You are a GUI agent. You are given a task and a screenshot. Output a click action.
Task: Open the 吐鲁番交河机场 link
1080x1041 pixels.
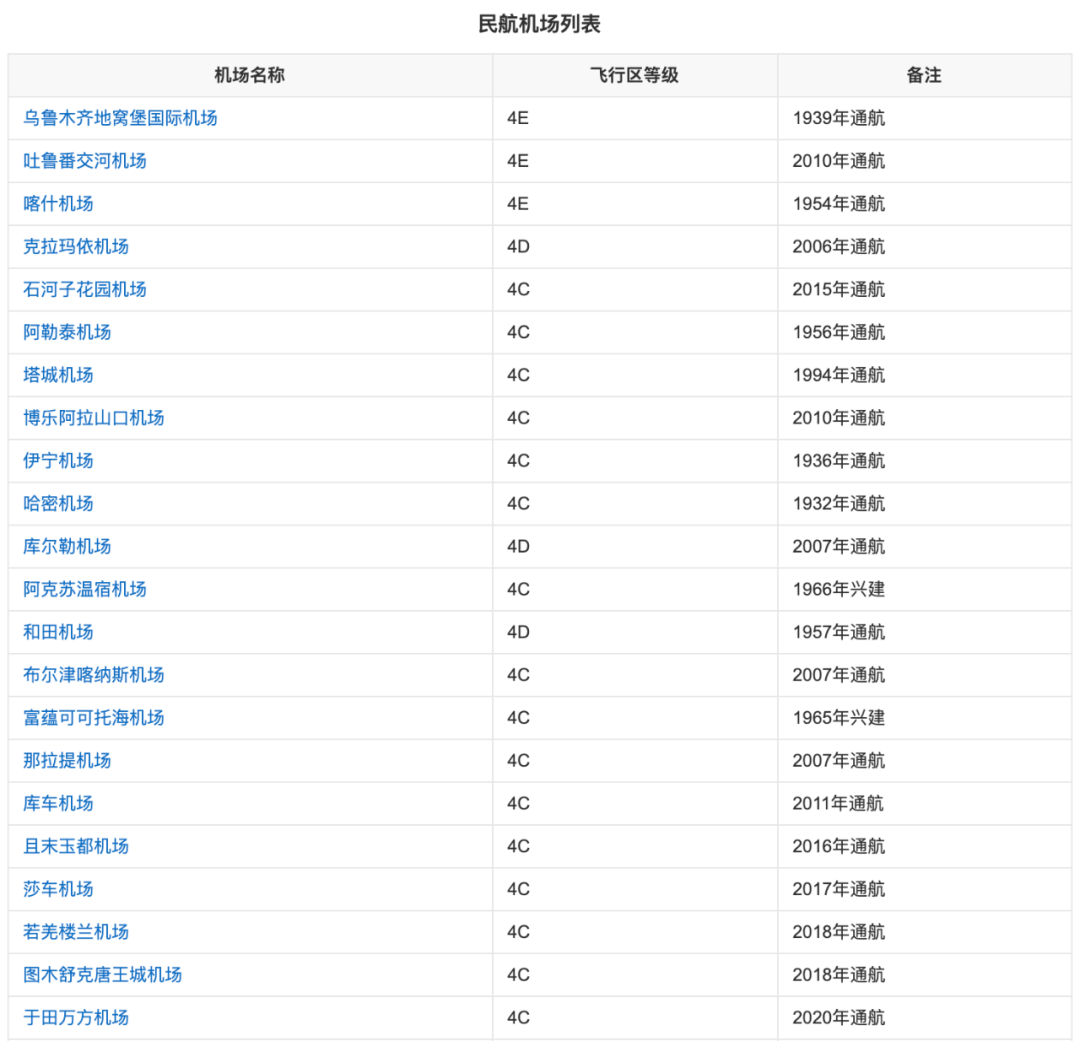click(x=85, y=161)
